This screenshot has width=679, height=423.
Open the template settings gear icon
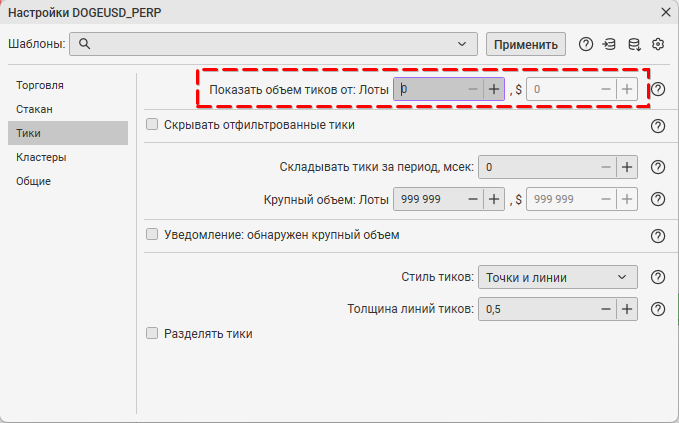(x=658, y=44)
